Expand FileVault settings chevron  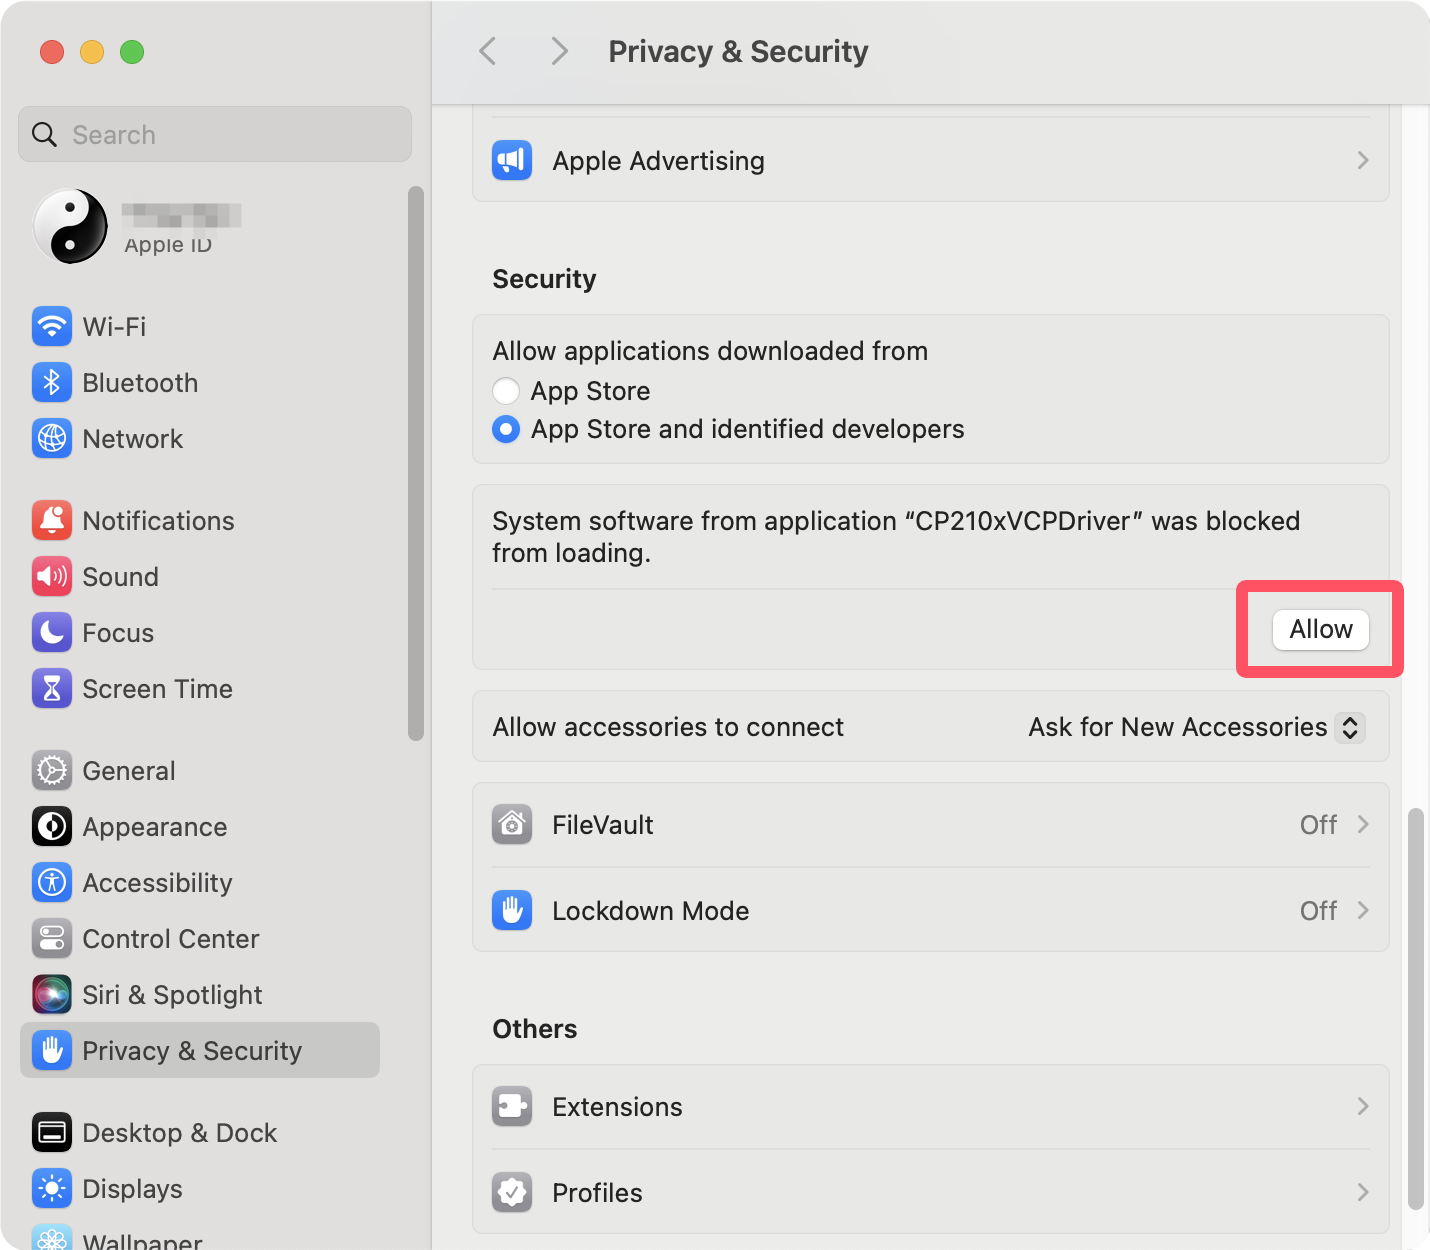(x=1362, y=825)
